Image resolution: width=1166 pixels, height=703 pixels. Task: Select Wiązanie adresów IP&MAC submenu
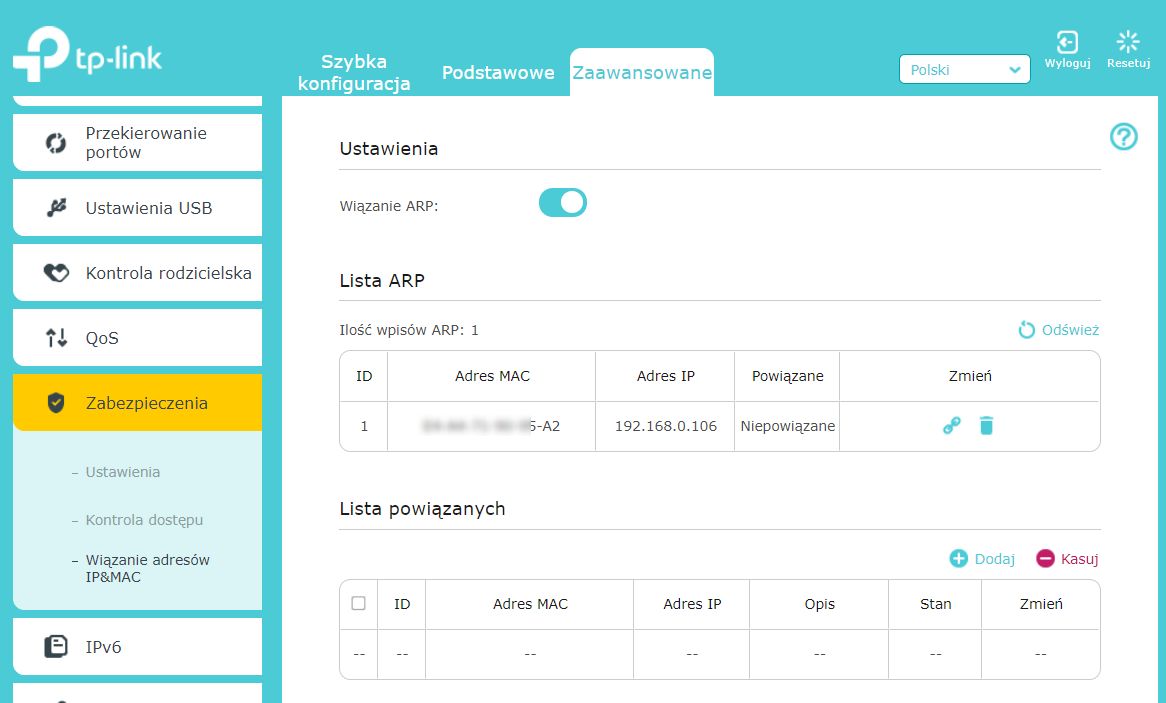(x=147, y=568)
